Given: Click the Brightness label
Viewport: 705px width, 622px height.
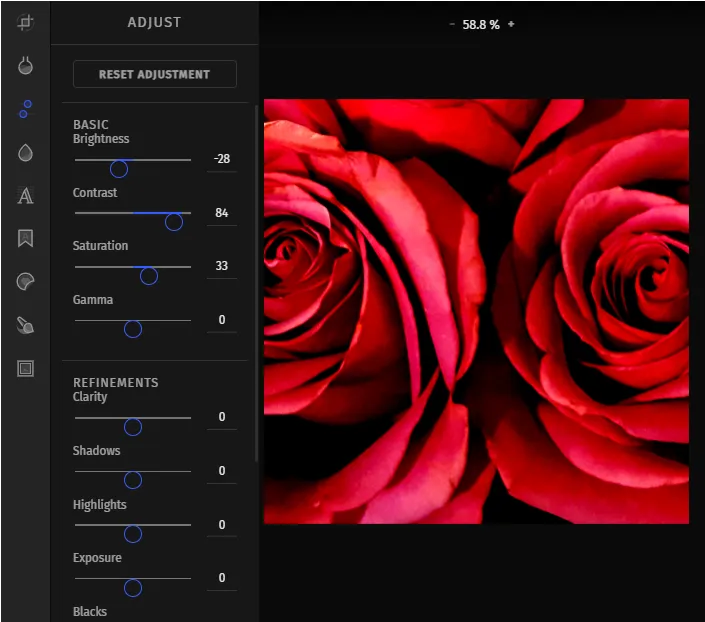Looking at the screenshot, I should click(101, 139).
